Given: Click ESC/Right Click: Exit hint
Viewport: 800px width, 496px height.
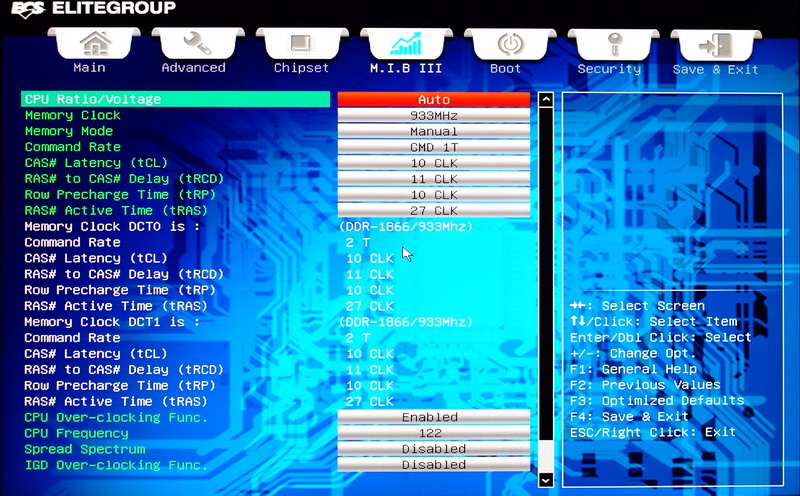Looking at the screenshot, I should (x=653, y=432).
